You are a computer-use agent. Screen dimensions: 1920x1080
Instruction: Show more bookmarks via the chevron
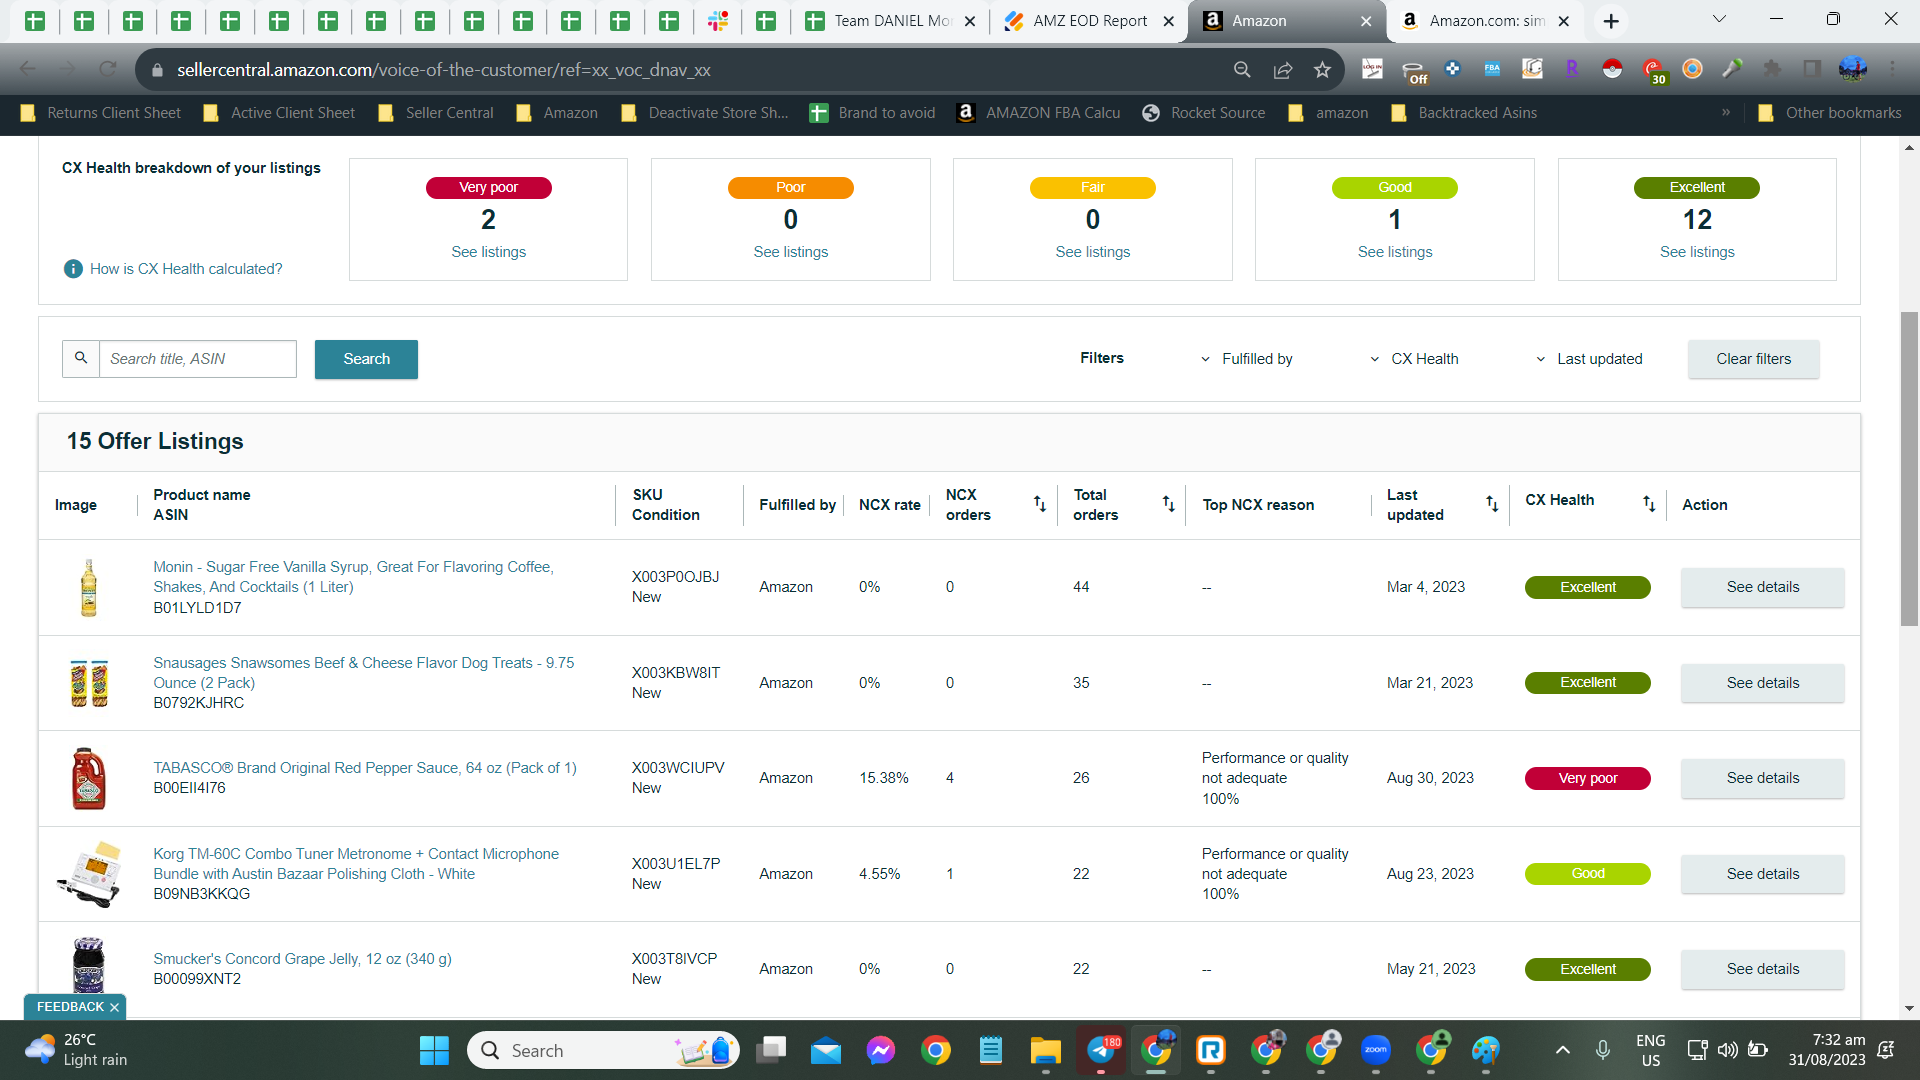tap(1726, 112)
